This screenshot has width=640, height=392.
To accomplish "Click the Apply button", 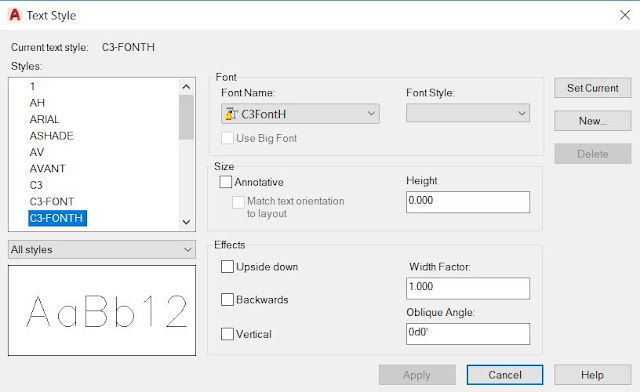I will (417, 375).
